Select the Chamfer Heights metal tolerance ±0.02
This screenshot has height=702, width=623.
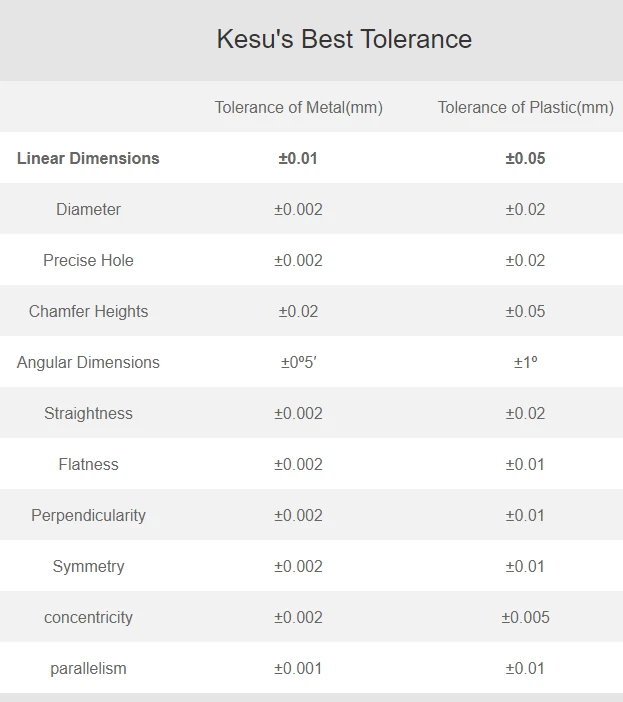(x=298, y=311)
